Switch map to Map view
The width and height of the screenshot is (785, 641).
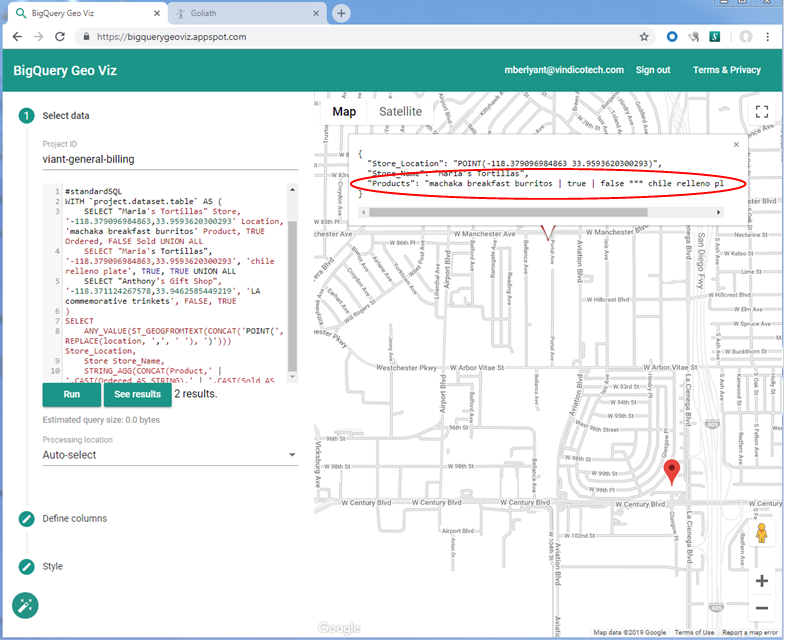coord(344,112)
